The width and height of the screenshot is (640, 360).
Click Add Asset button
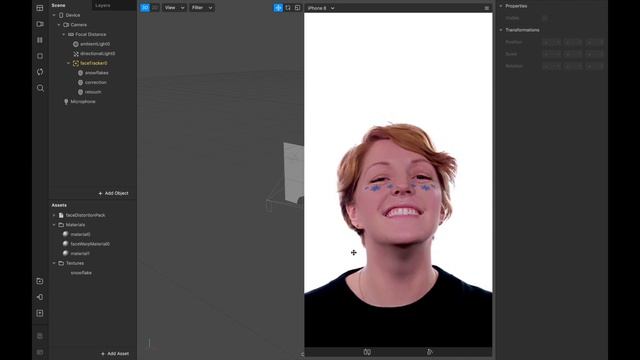(x=115, y=354)
